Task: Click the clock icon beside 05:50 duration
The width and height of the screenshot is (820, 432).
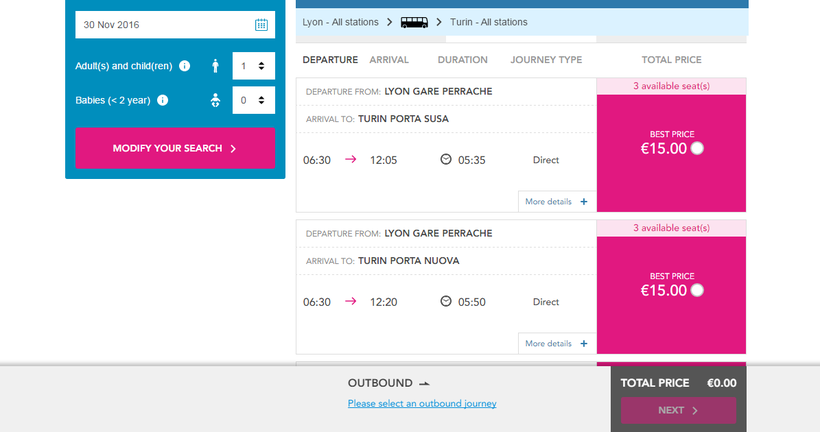Action: coord(446,301)
